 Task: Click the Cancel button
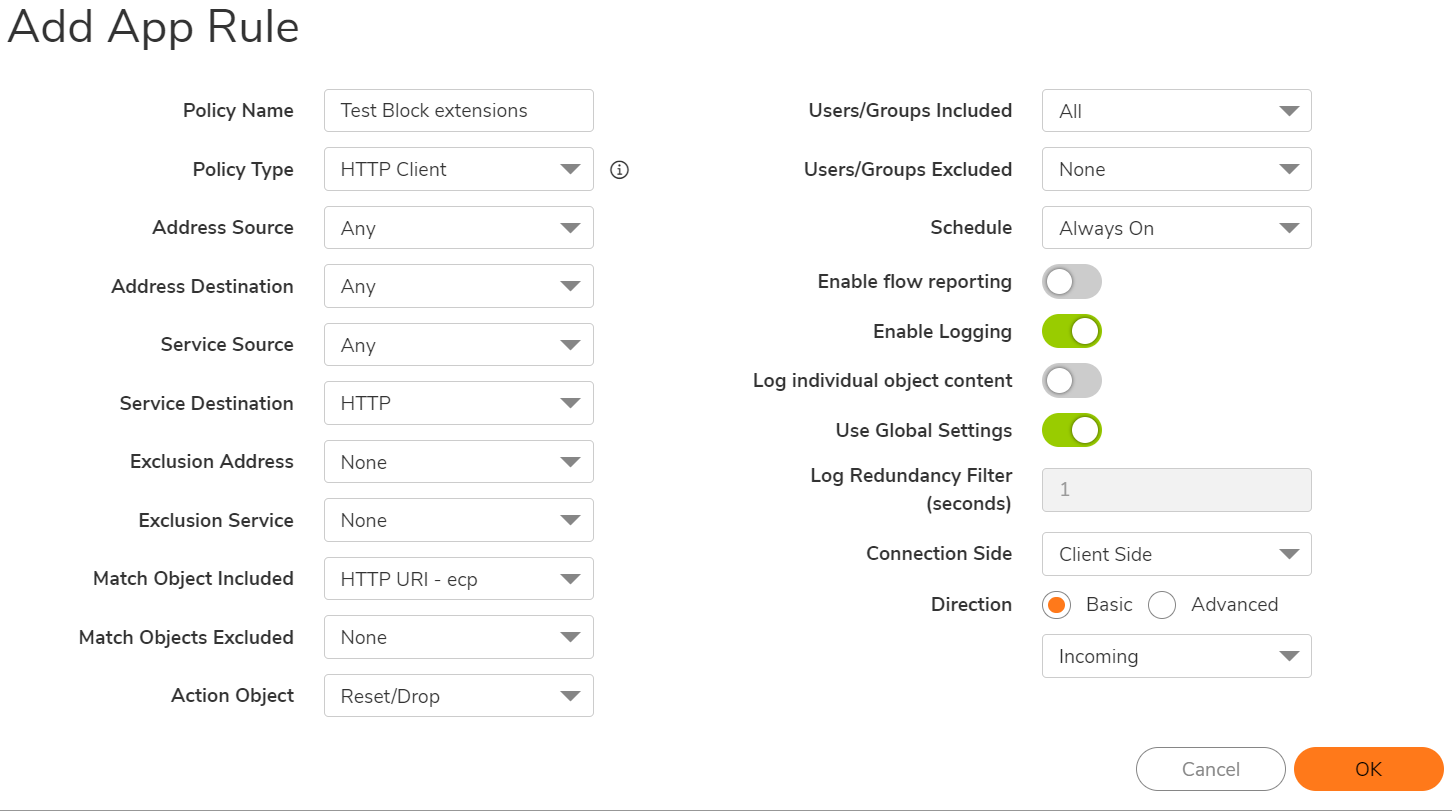pos(1210,769)
